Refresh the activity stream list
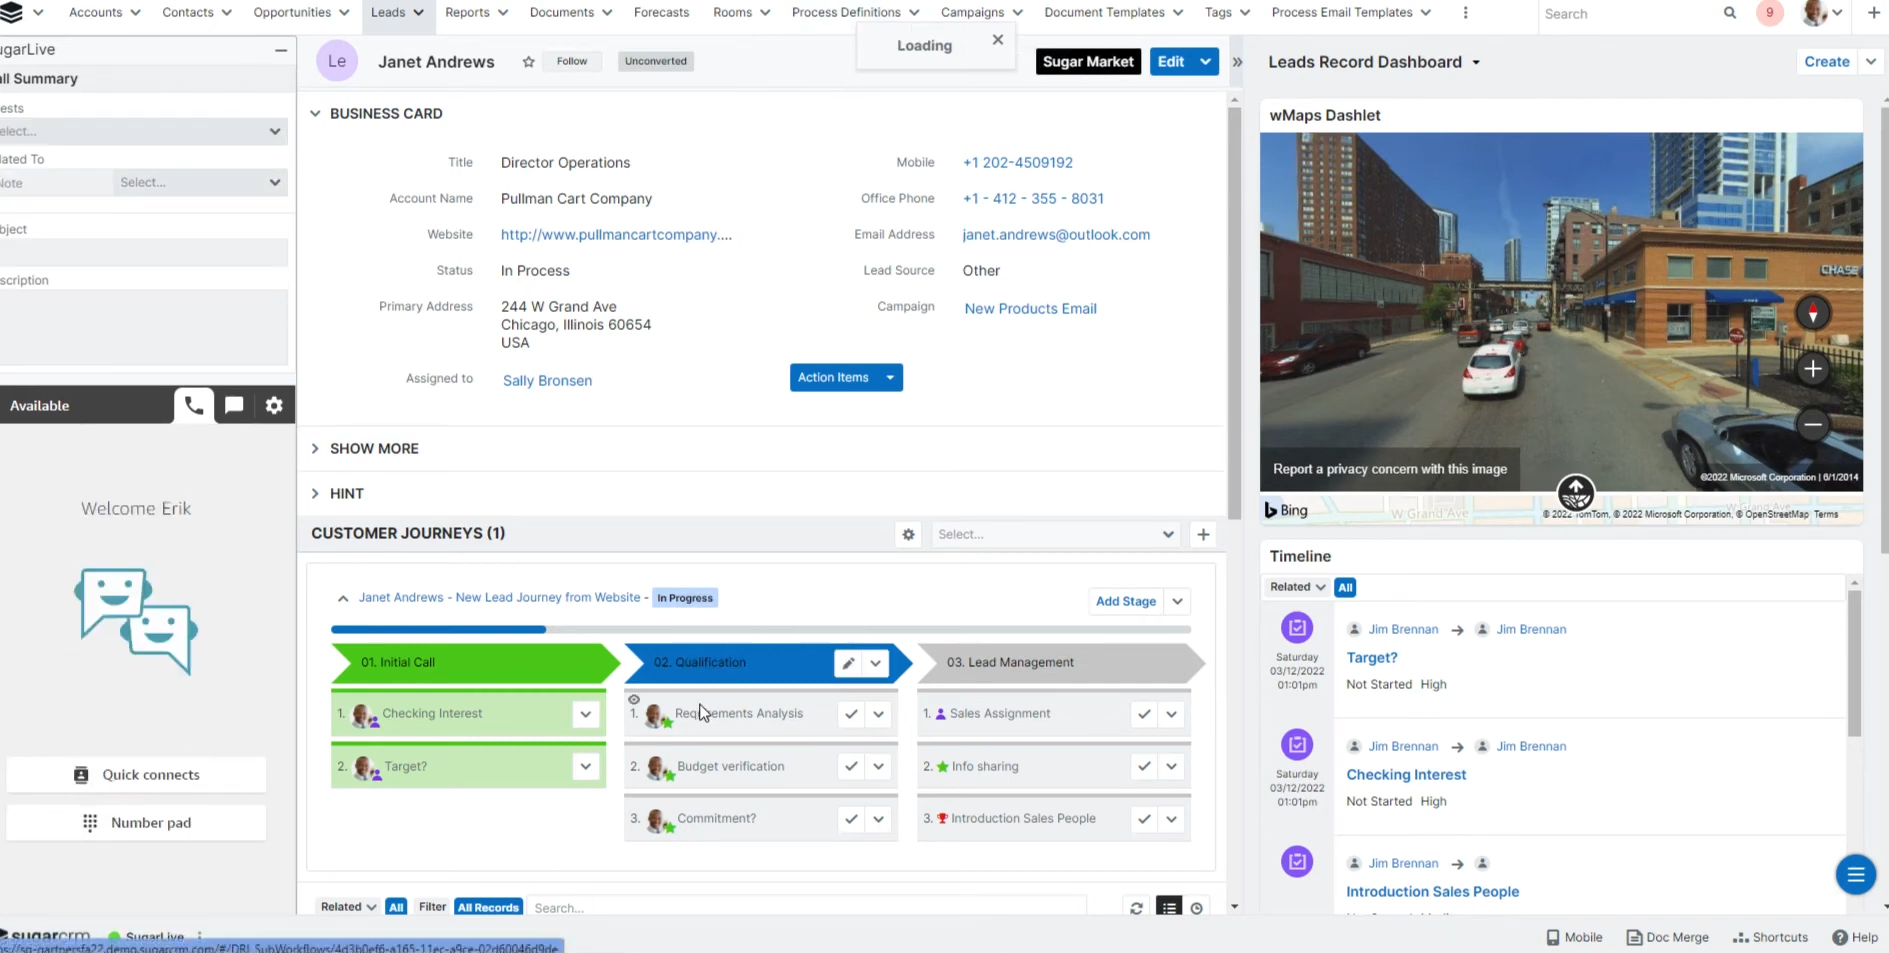The image size is (1889, 953). pyautogui.click(x=1136, y=908)
